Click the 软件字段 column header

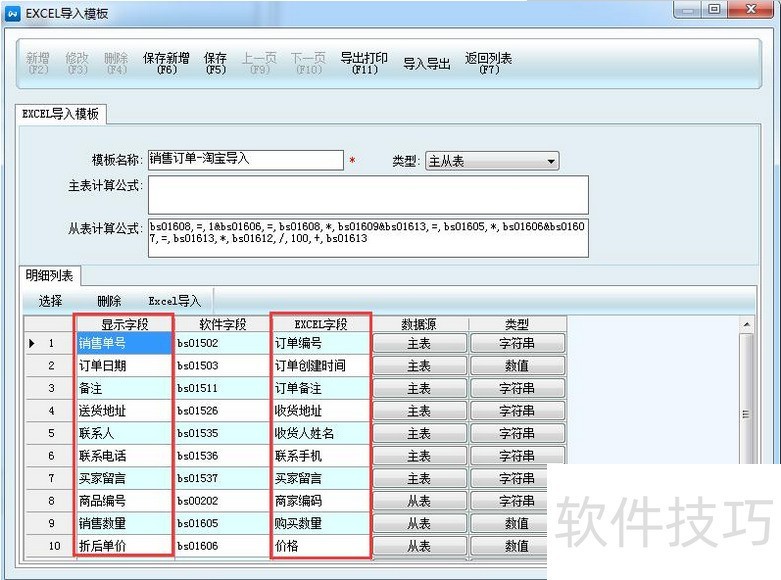222,324
